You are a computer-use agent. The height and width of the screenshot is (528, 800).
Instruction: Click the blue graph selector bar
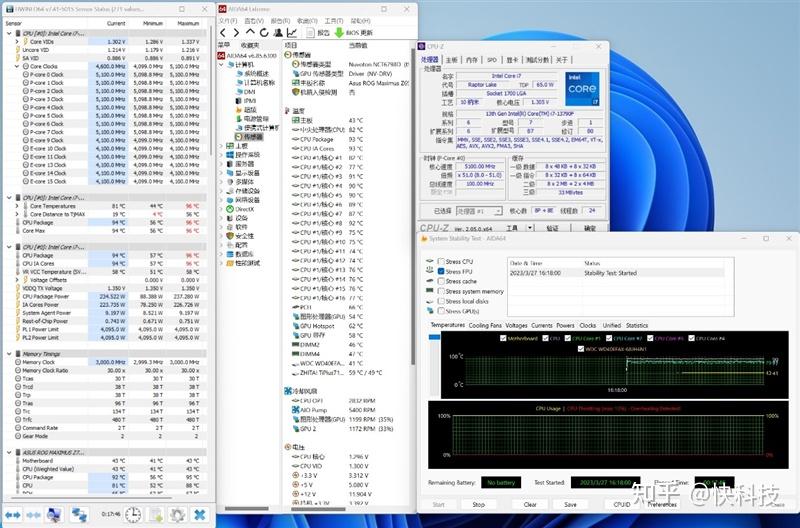point(434,337)
